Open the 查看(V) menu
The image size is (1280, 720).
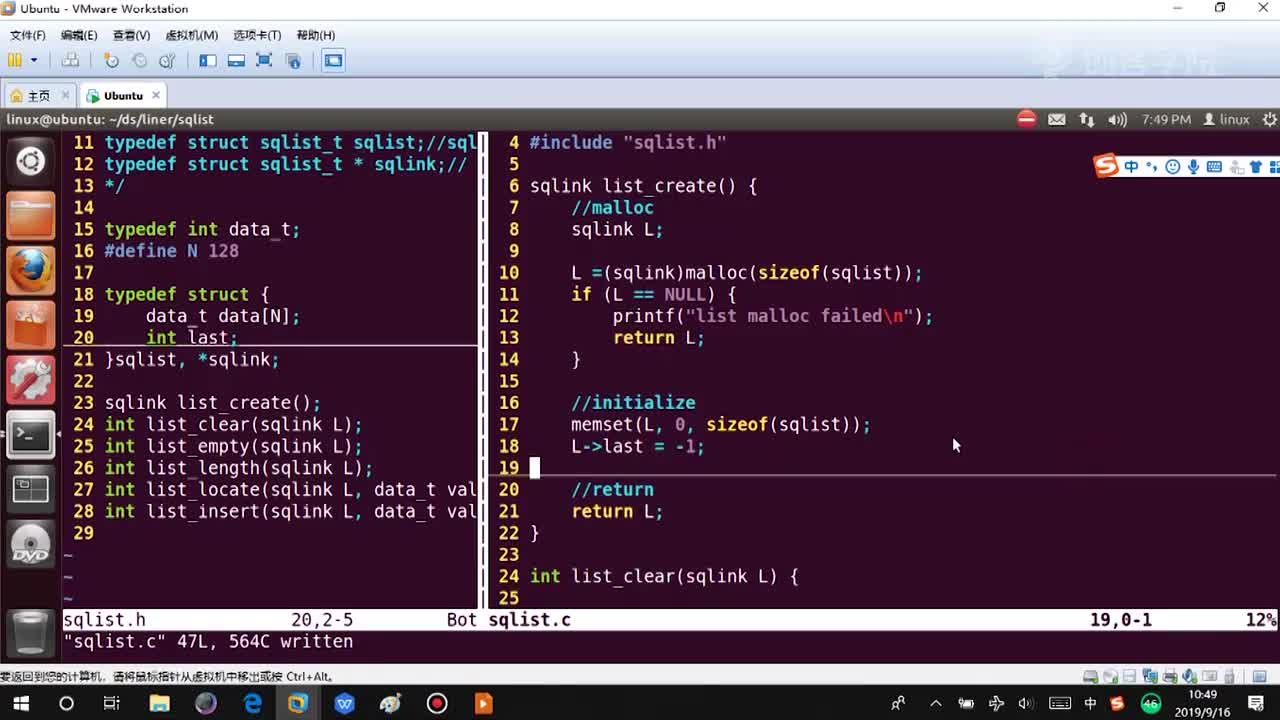(x=131, y=35)
